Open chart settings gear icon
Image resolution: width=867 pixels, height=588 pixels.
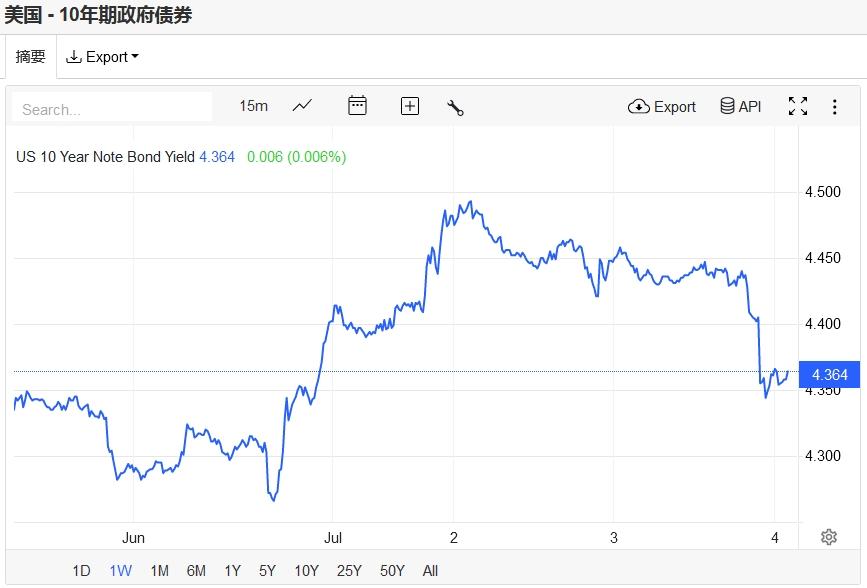[828, 537]
